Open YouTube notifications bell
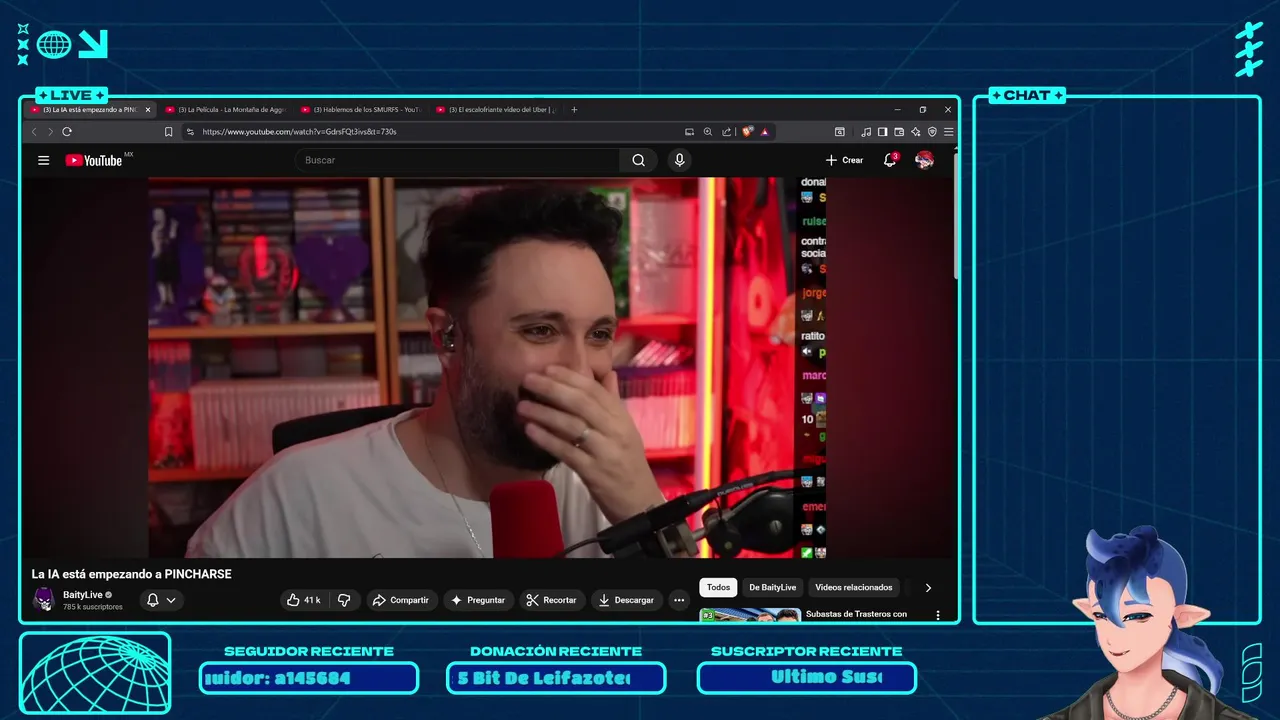The image size is (1280, 720). tap(890, 160)
